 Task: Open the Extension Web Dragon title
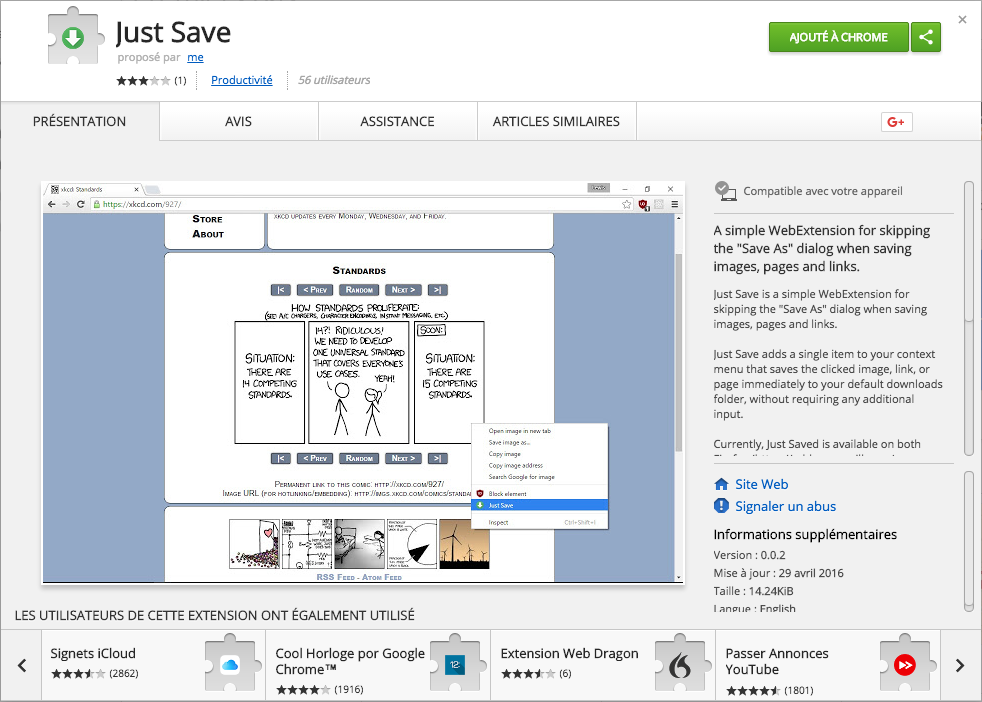coord(569,653)
